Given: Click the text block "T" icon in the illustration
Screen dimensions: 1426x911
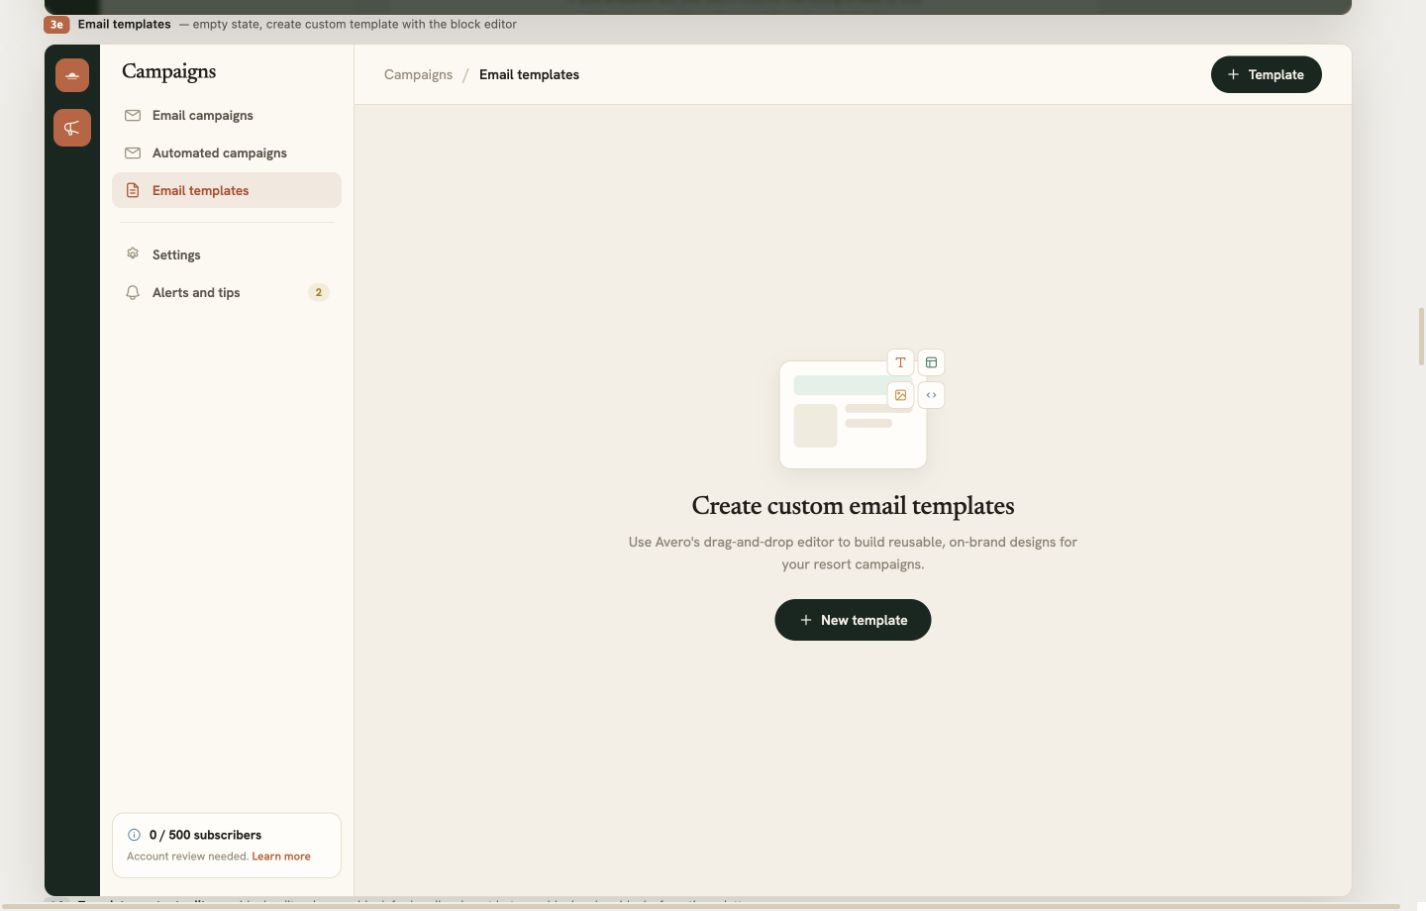Looking at the screenshot, I should pyautogui.click(x=901, y=363).
